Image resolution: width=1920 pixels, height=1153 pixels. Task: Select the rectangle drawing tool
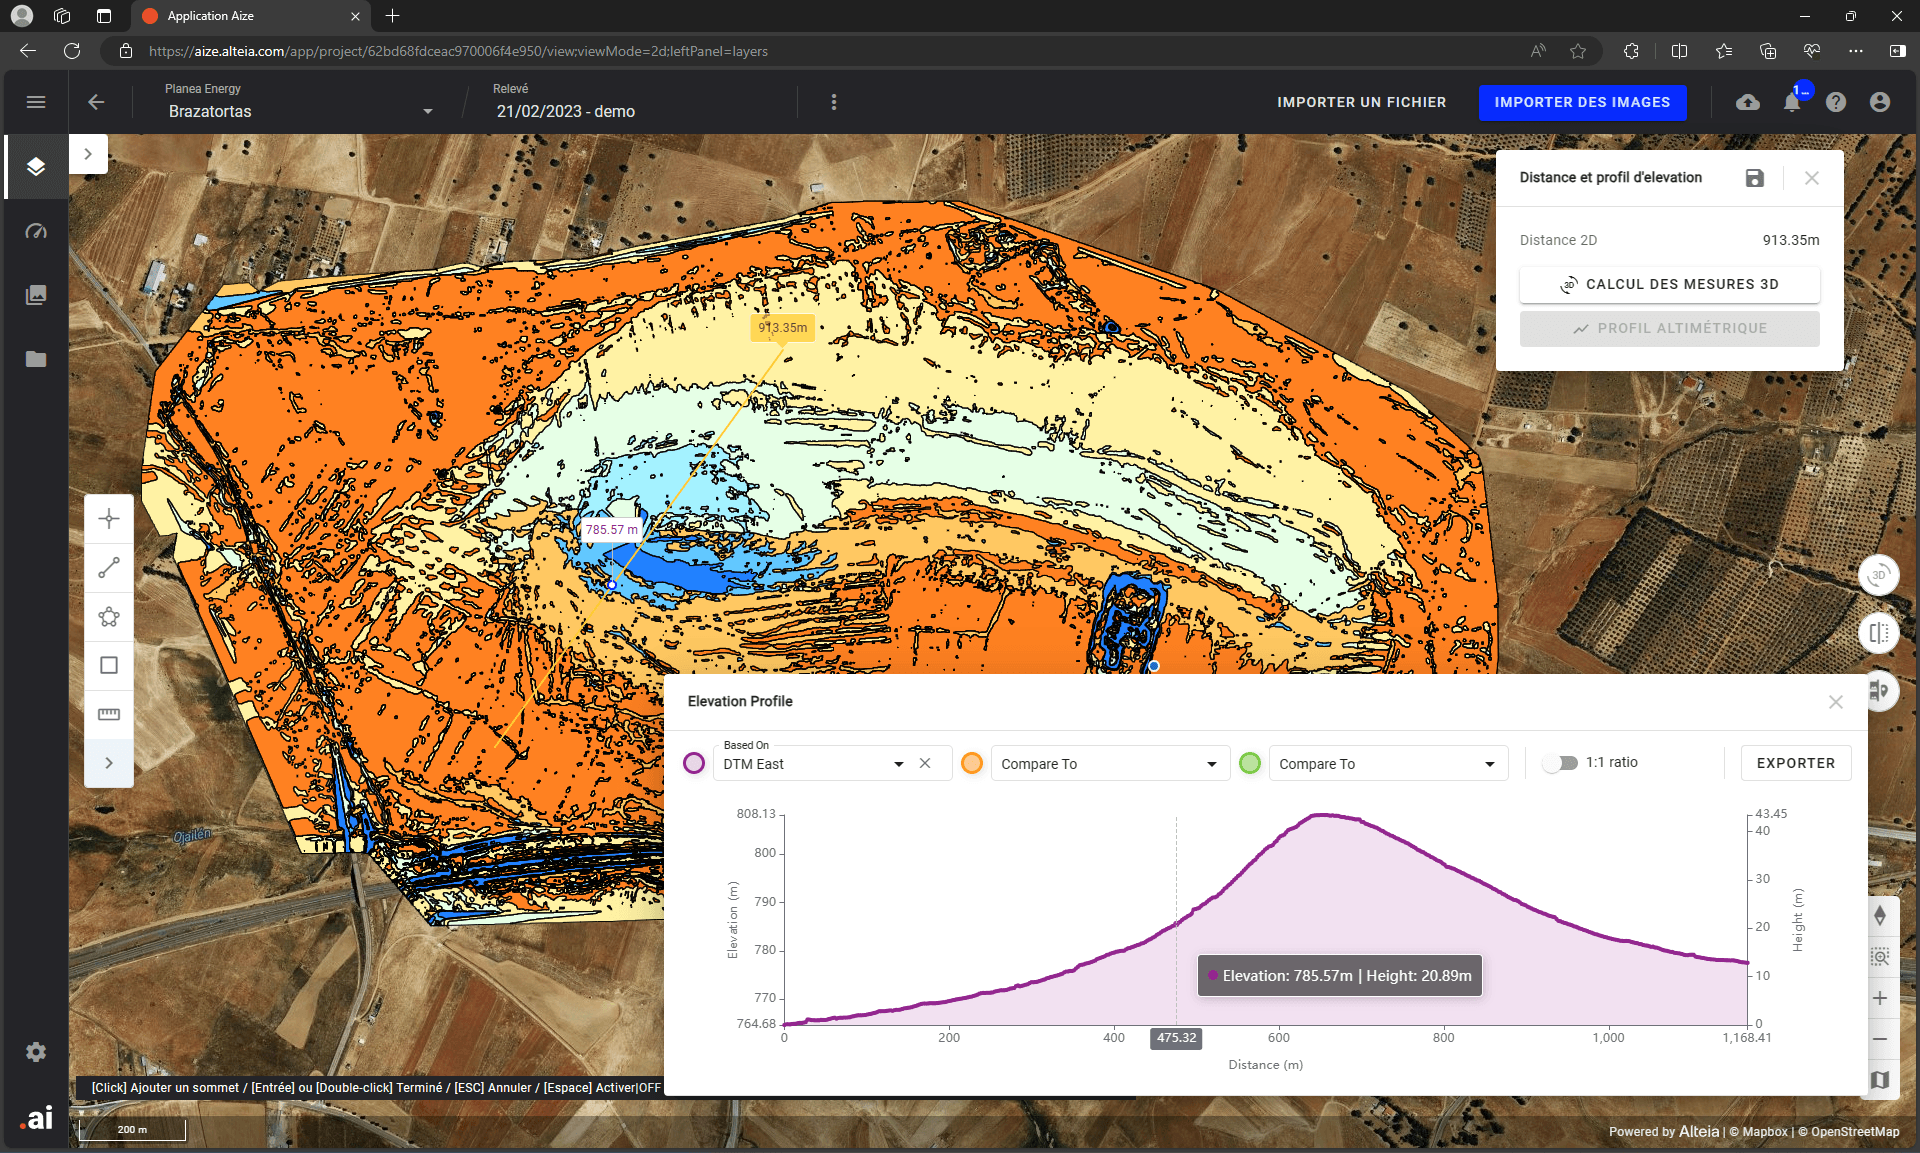pyautogui.click(x=109, y=665)
